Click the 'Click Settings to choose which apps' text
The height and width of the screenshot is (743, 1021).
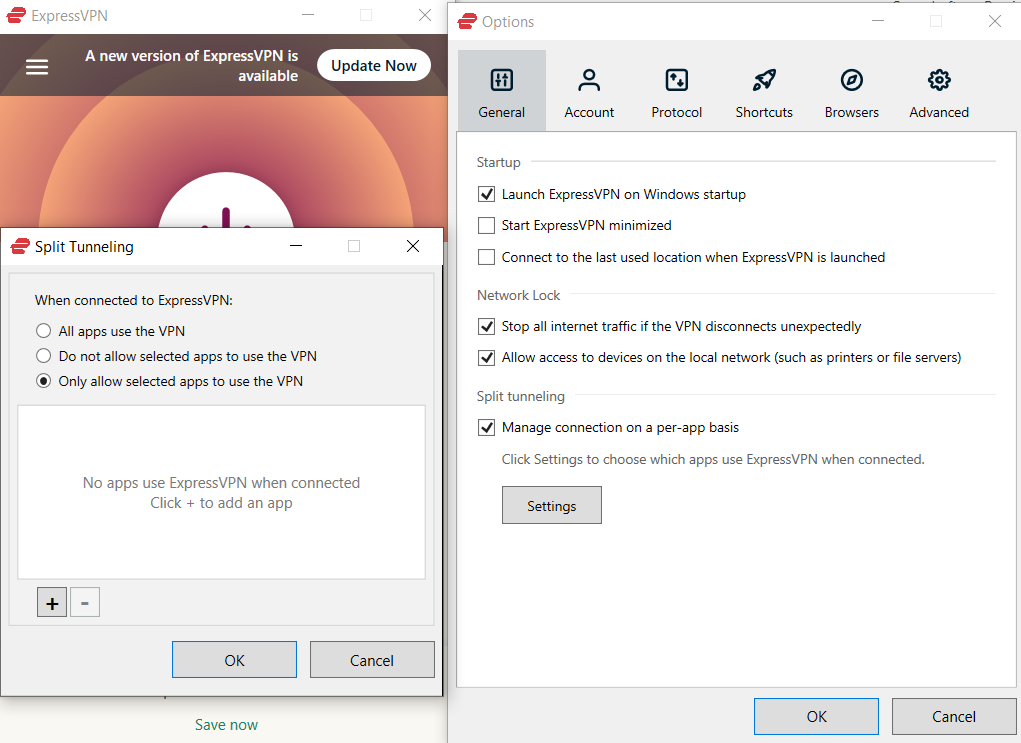click(x=713, y=459)
